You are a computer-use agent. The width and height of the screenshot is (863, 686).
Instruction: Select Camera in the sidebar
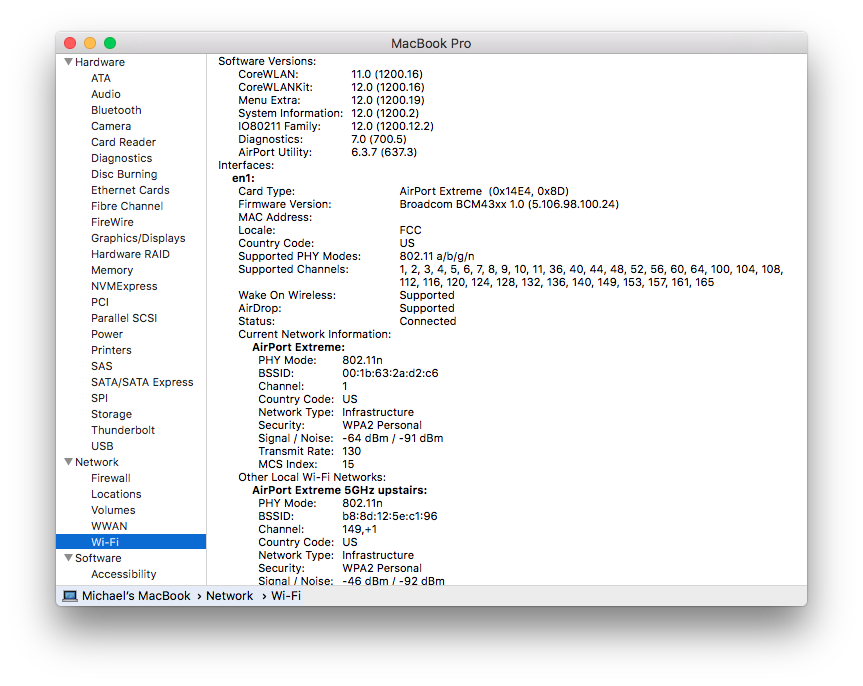coord(111,126)
